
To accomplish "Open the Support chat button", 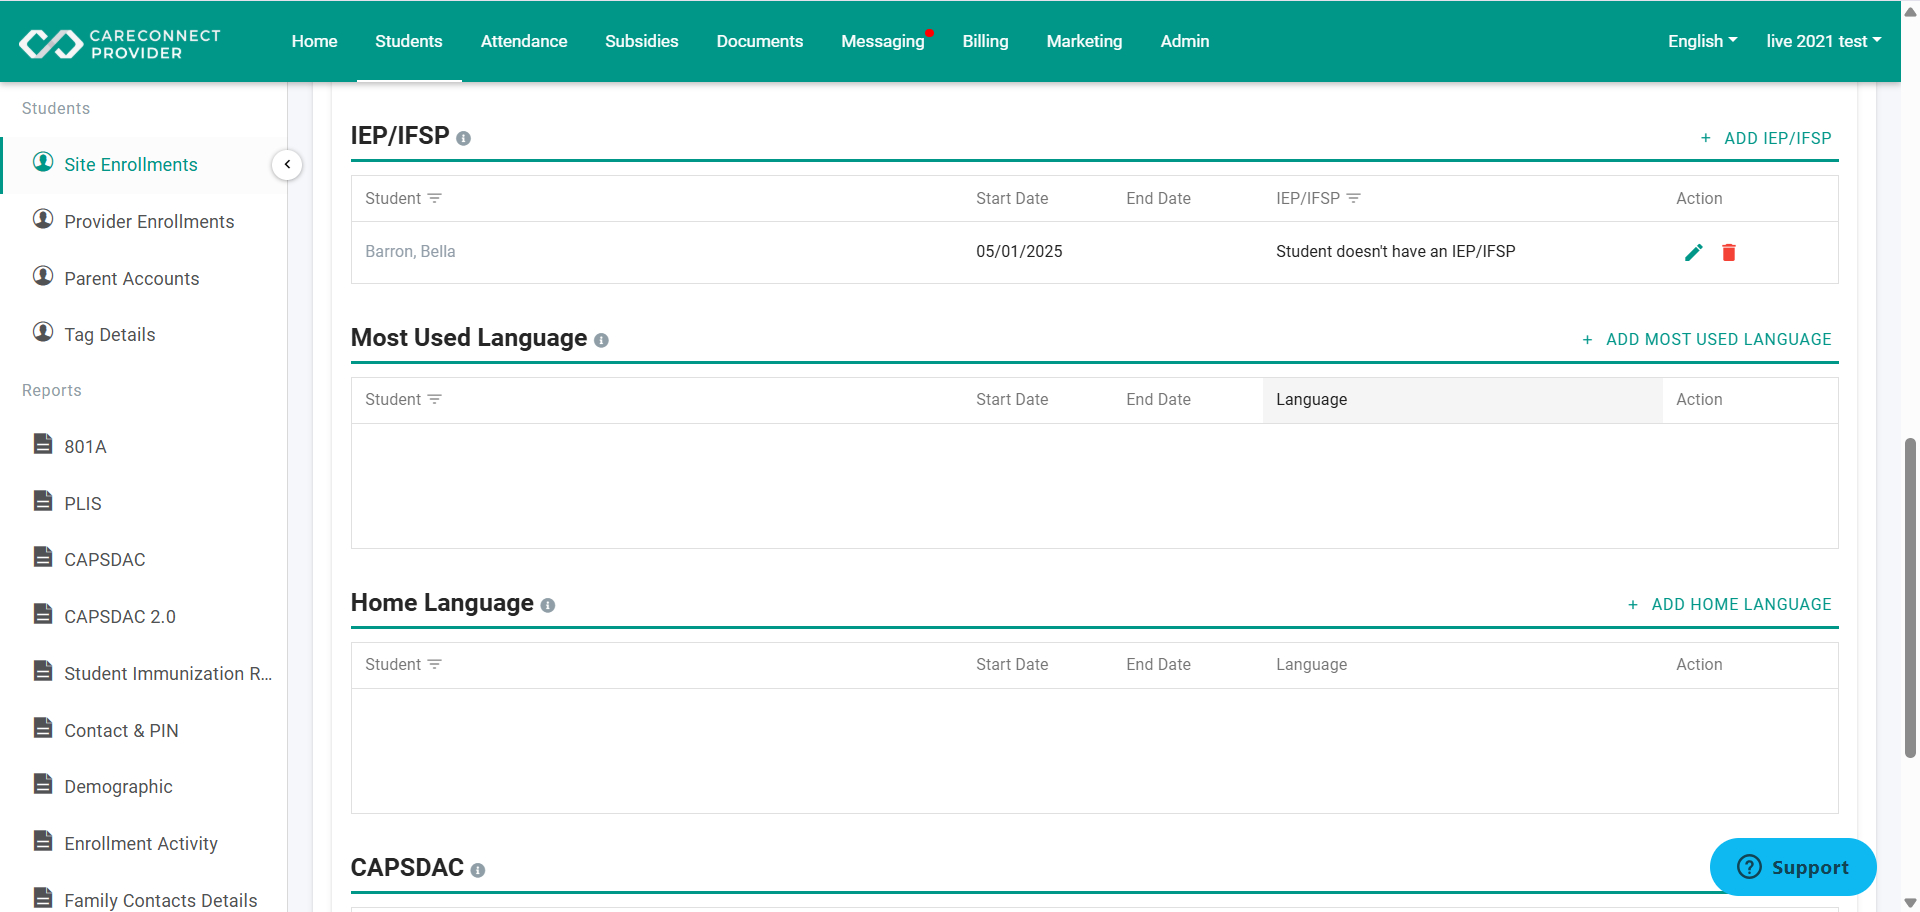I will (1793, 867).
